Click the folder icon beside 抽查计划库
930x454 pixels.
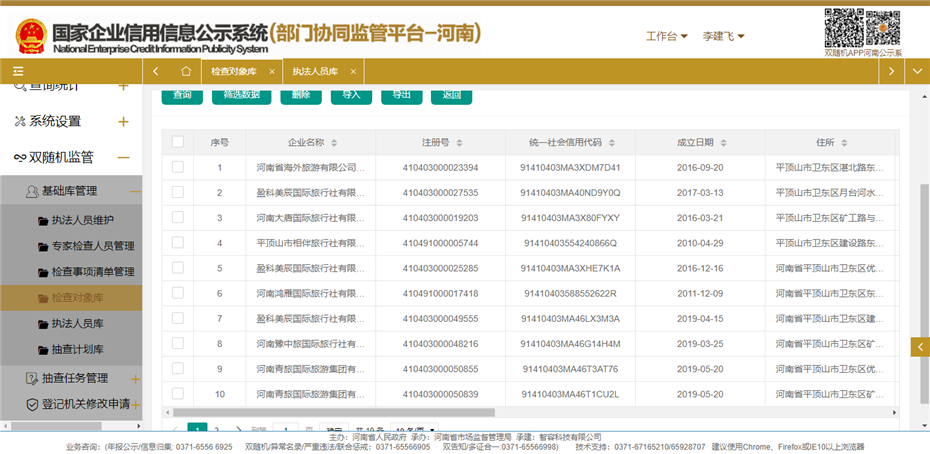[x=42, y=350]
